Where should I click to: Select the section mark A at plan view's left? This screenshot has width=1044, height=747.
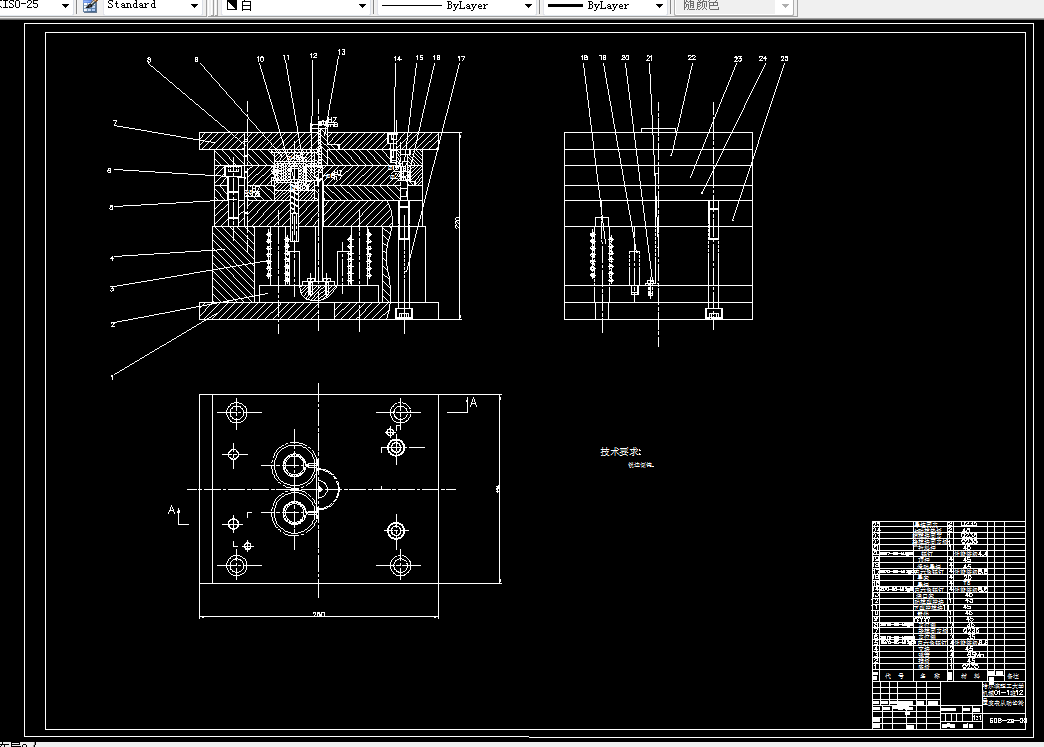(172, 510)
